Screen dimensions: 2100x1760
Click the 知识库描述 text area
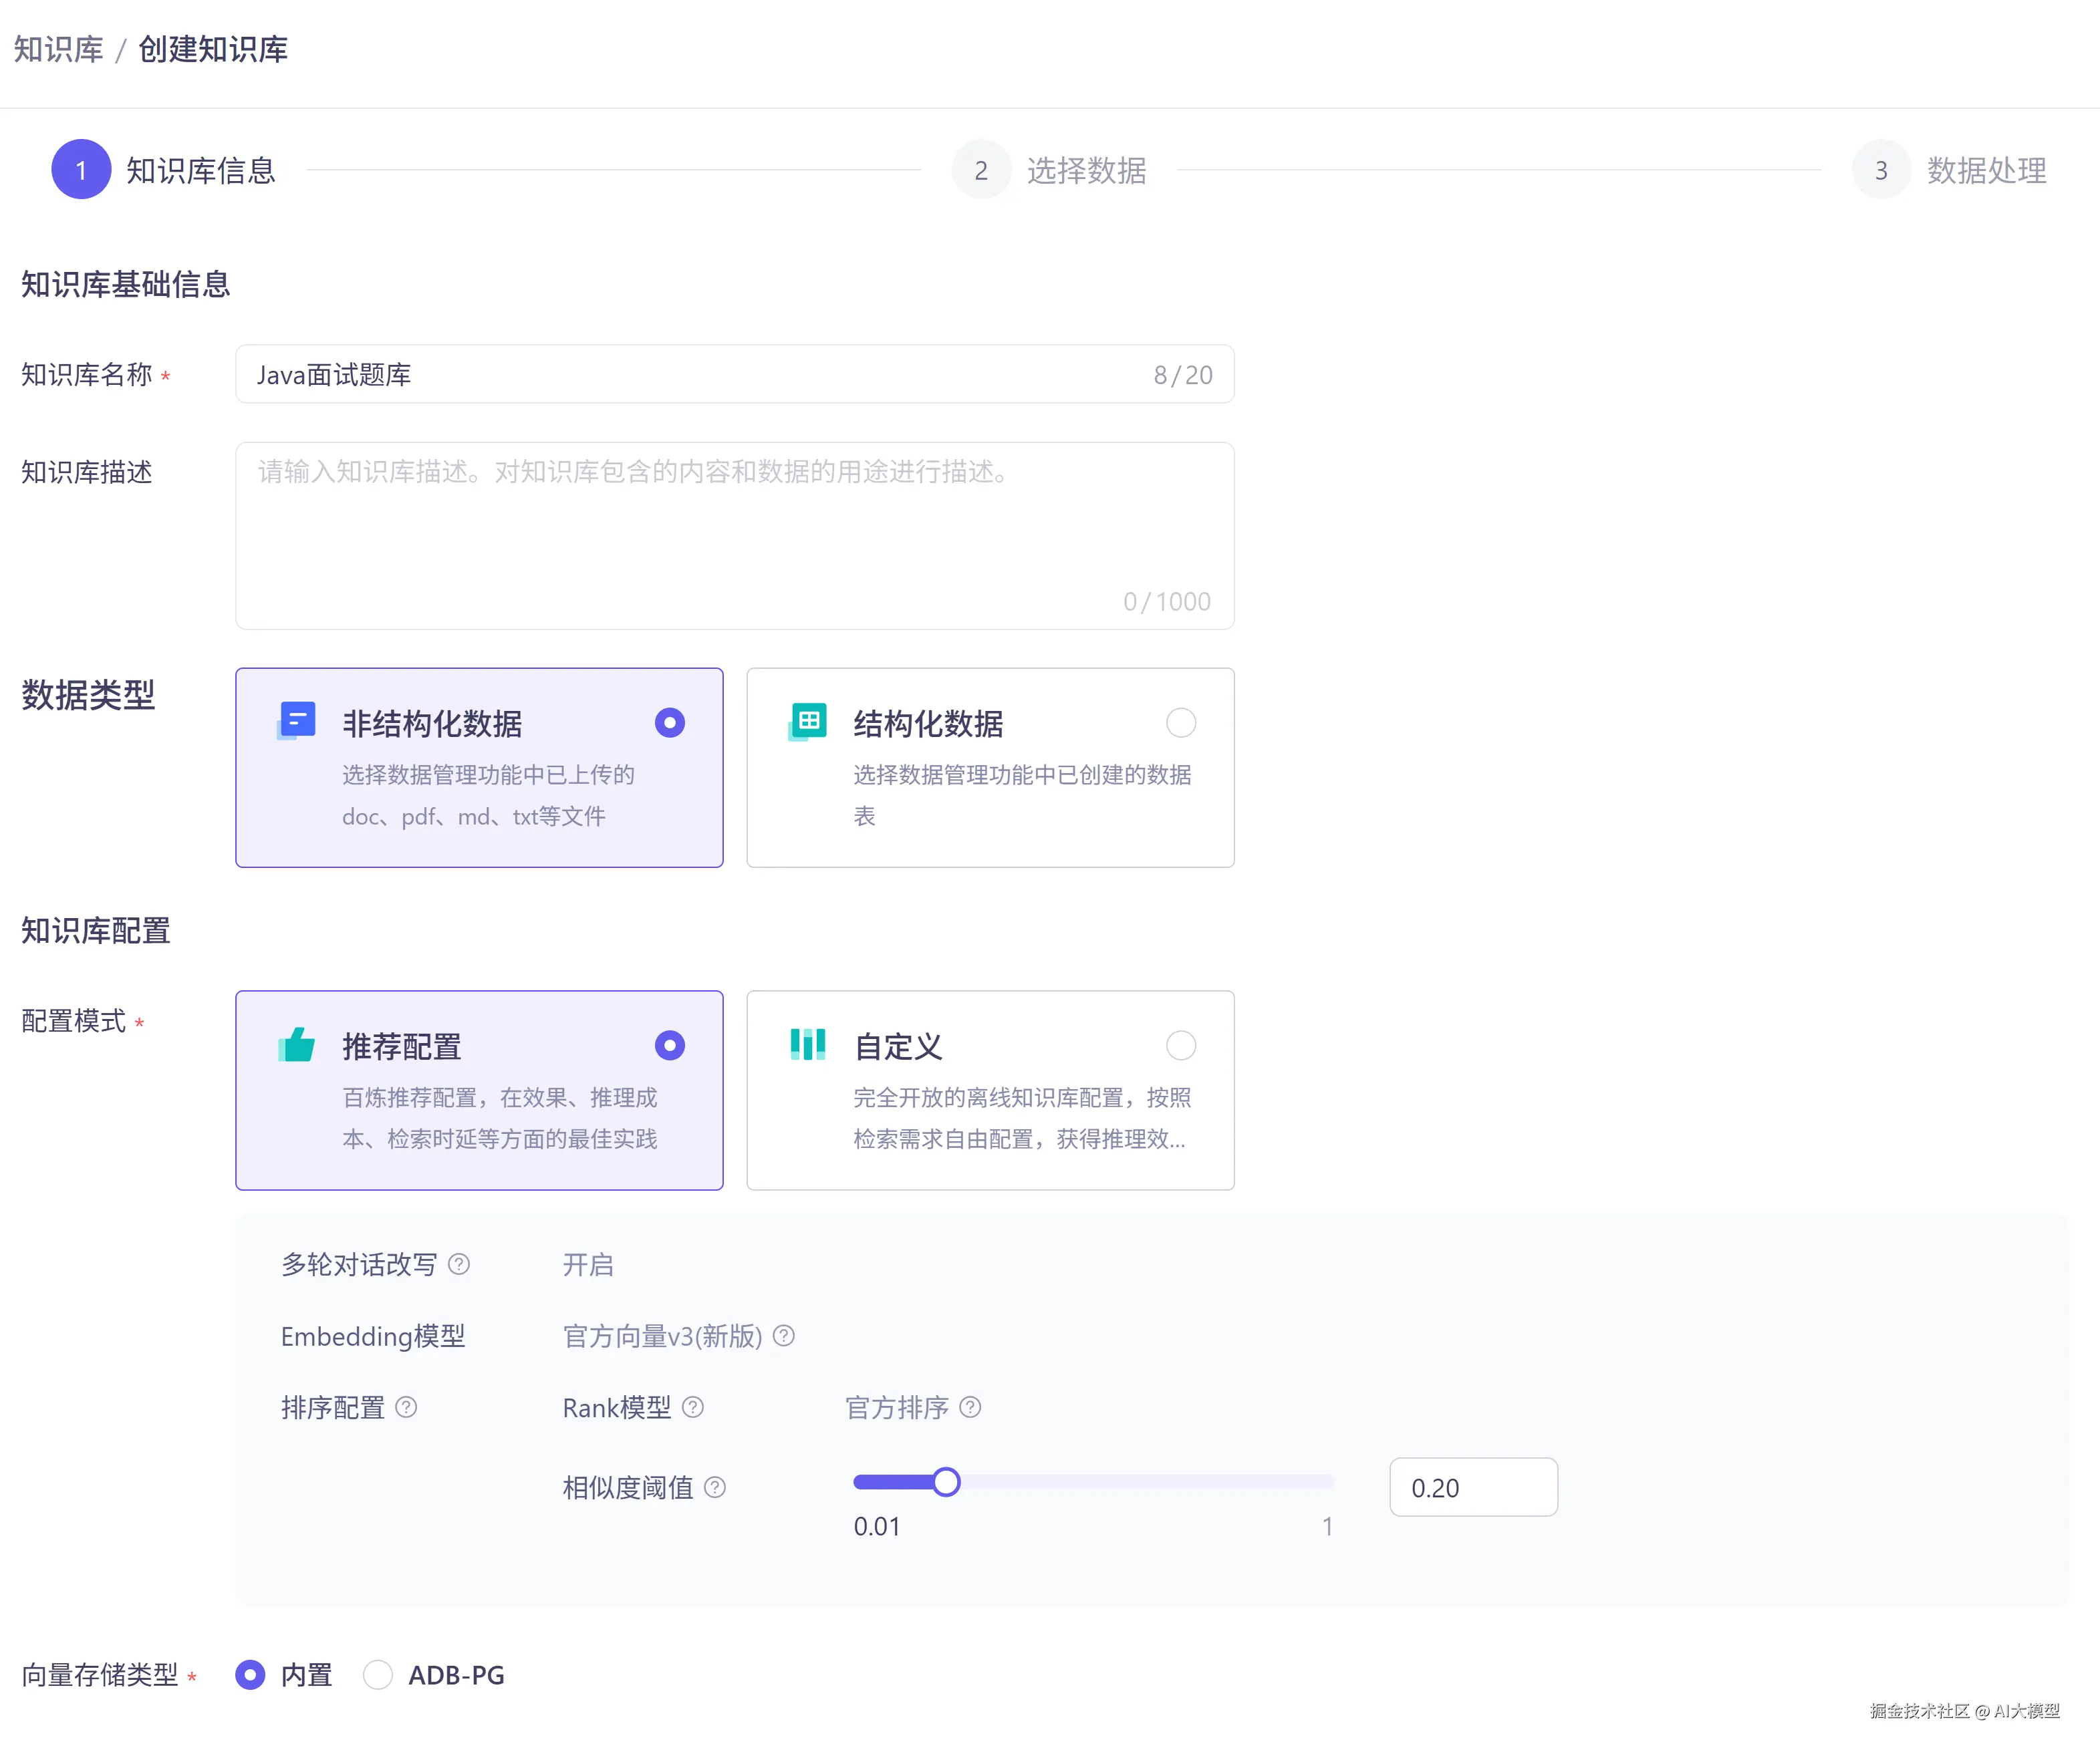(734, 536)
